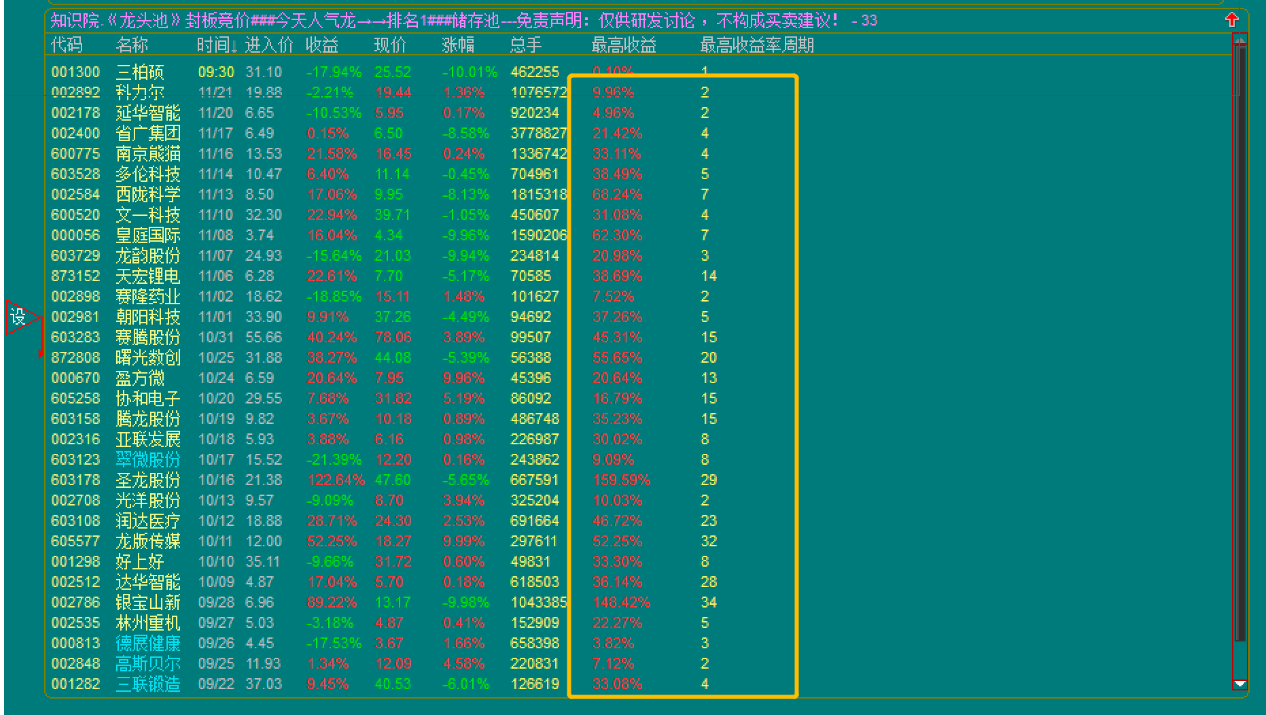
Task: Sort by 收益 column header
Action: click(x=322, y=45)
